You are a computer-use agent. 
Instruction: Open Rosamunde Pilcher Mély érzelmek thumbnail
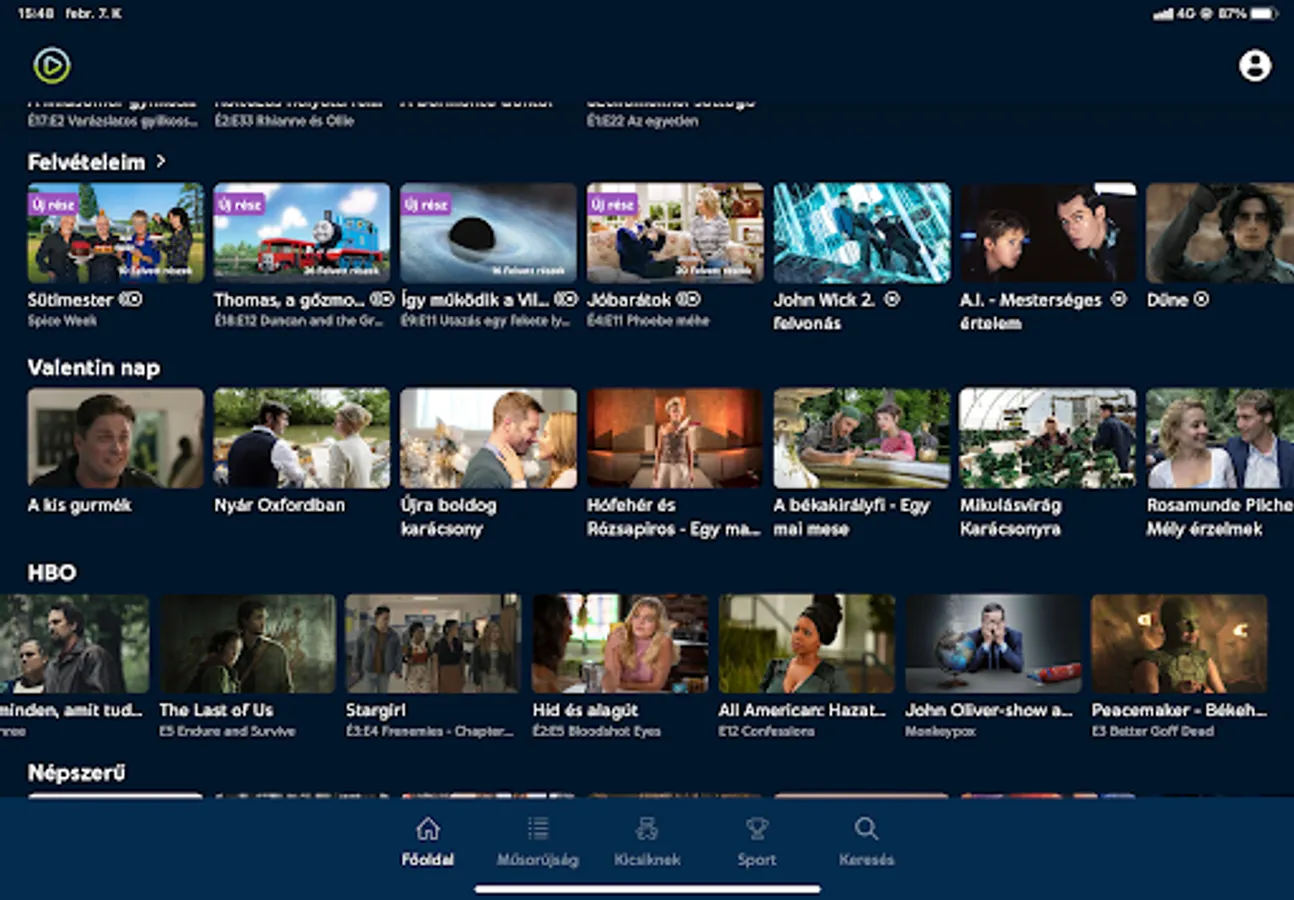1220,438
